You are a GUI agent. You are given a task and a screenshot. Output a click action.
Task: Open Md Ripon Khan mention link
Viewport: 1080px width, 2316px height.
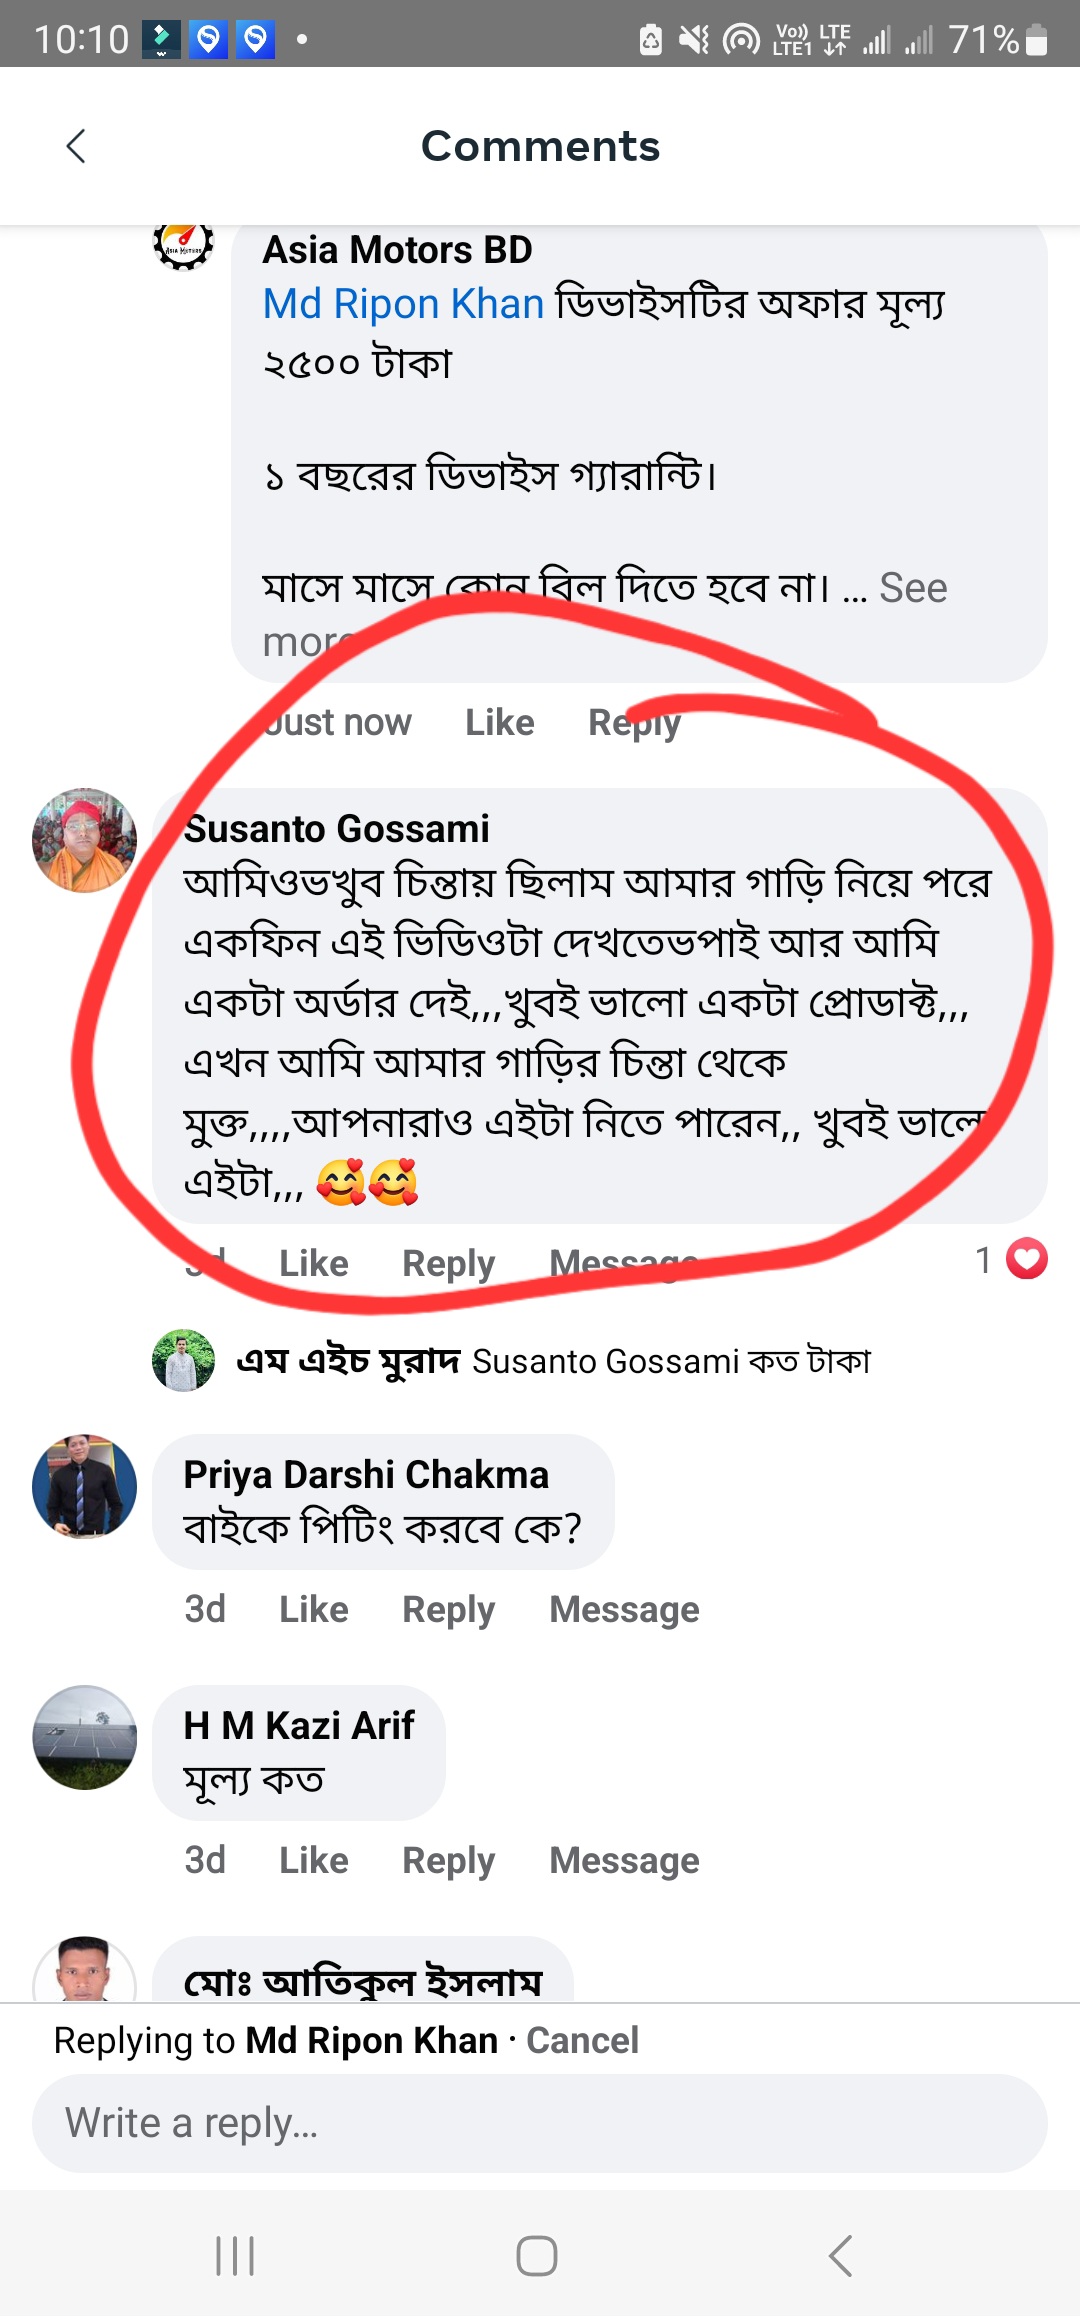coord(403,304)
